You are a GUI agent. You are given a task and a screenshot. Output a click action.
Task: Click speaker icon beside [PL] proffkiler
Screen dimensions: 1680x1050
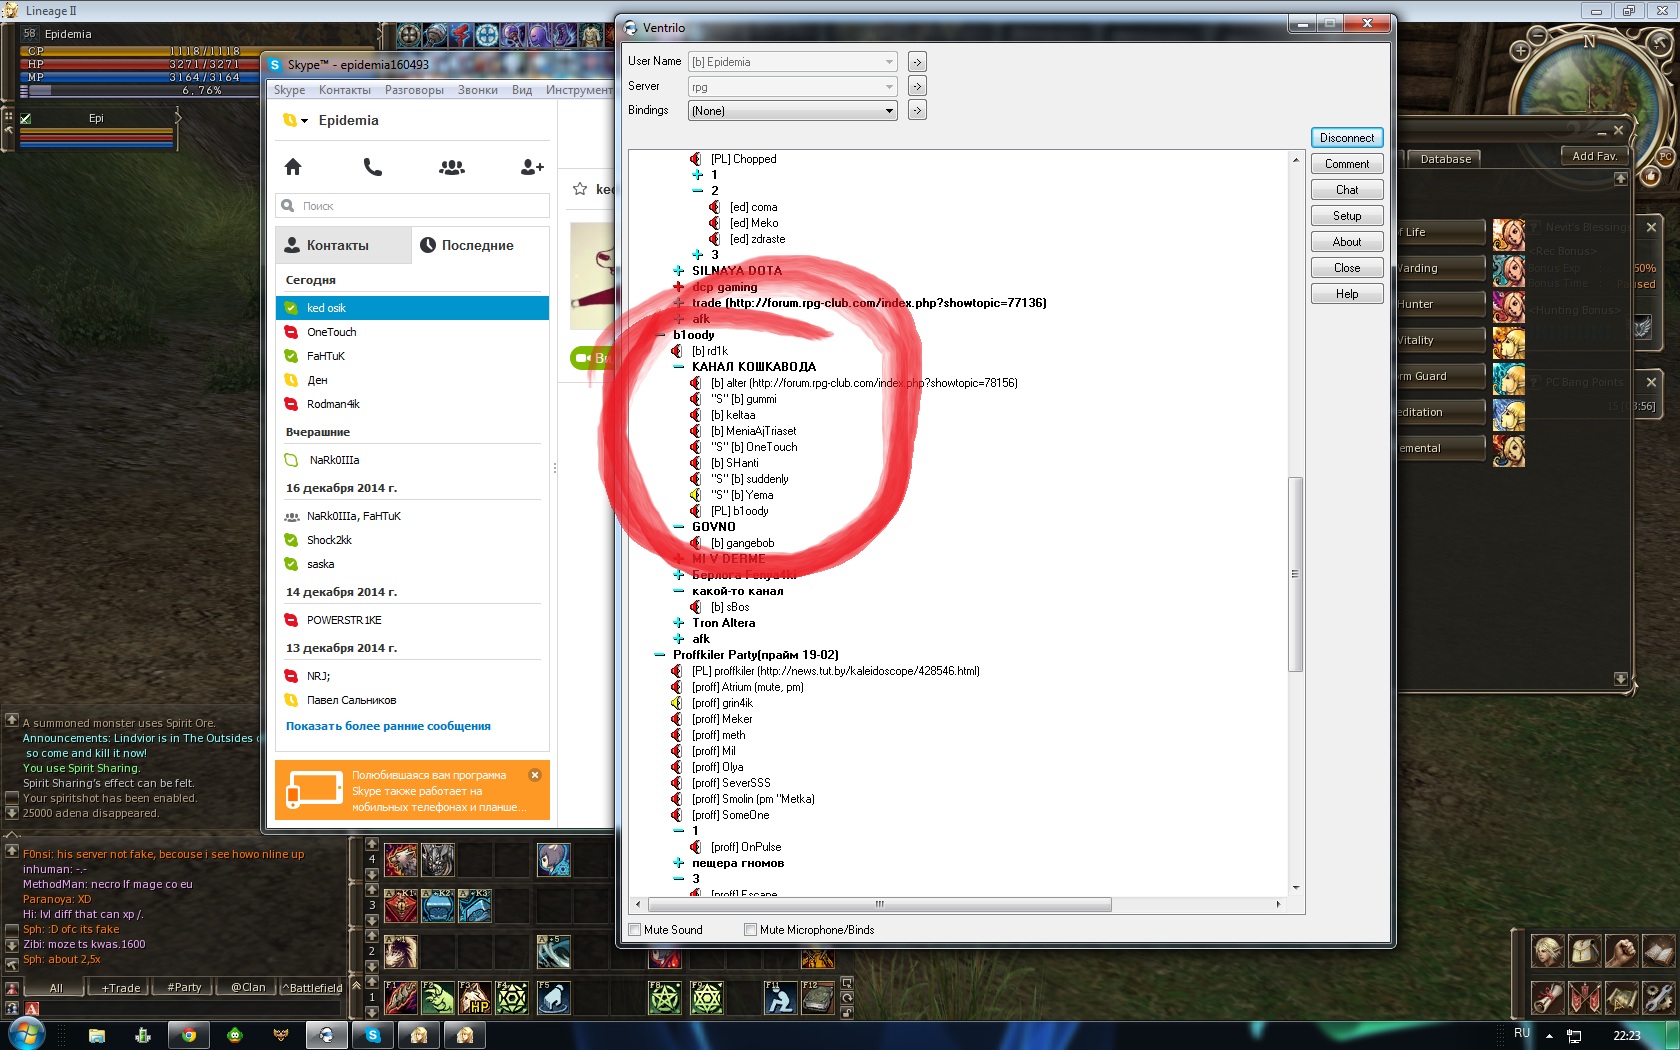[676, 671]
